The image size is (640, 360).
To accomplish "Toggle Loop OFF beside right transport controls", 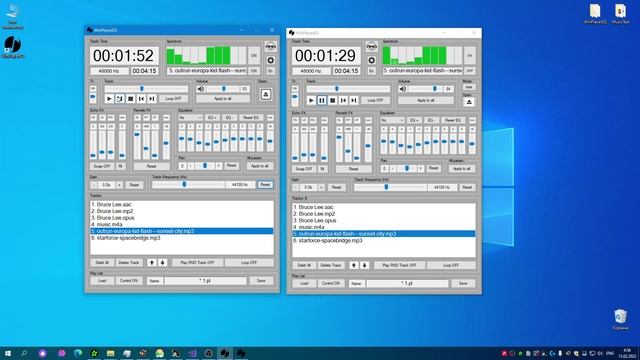I will click(x=376, y=100).
